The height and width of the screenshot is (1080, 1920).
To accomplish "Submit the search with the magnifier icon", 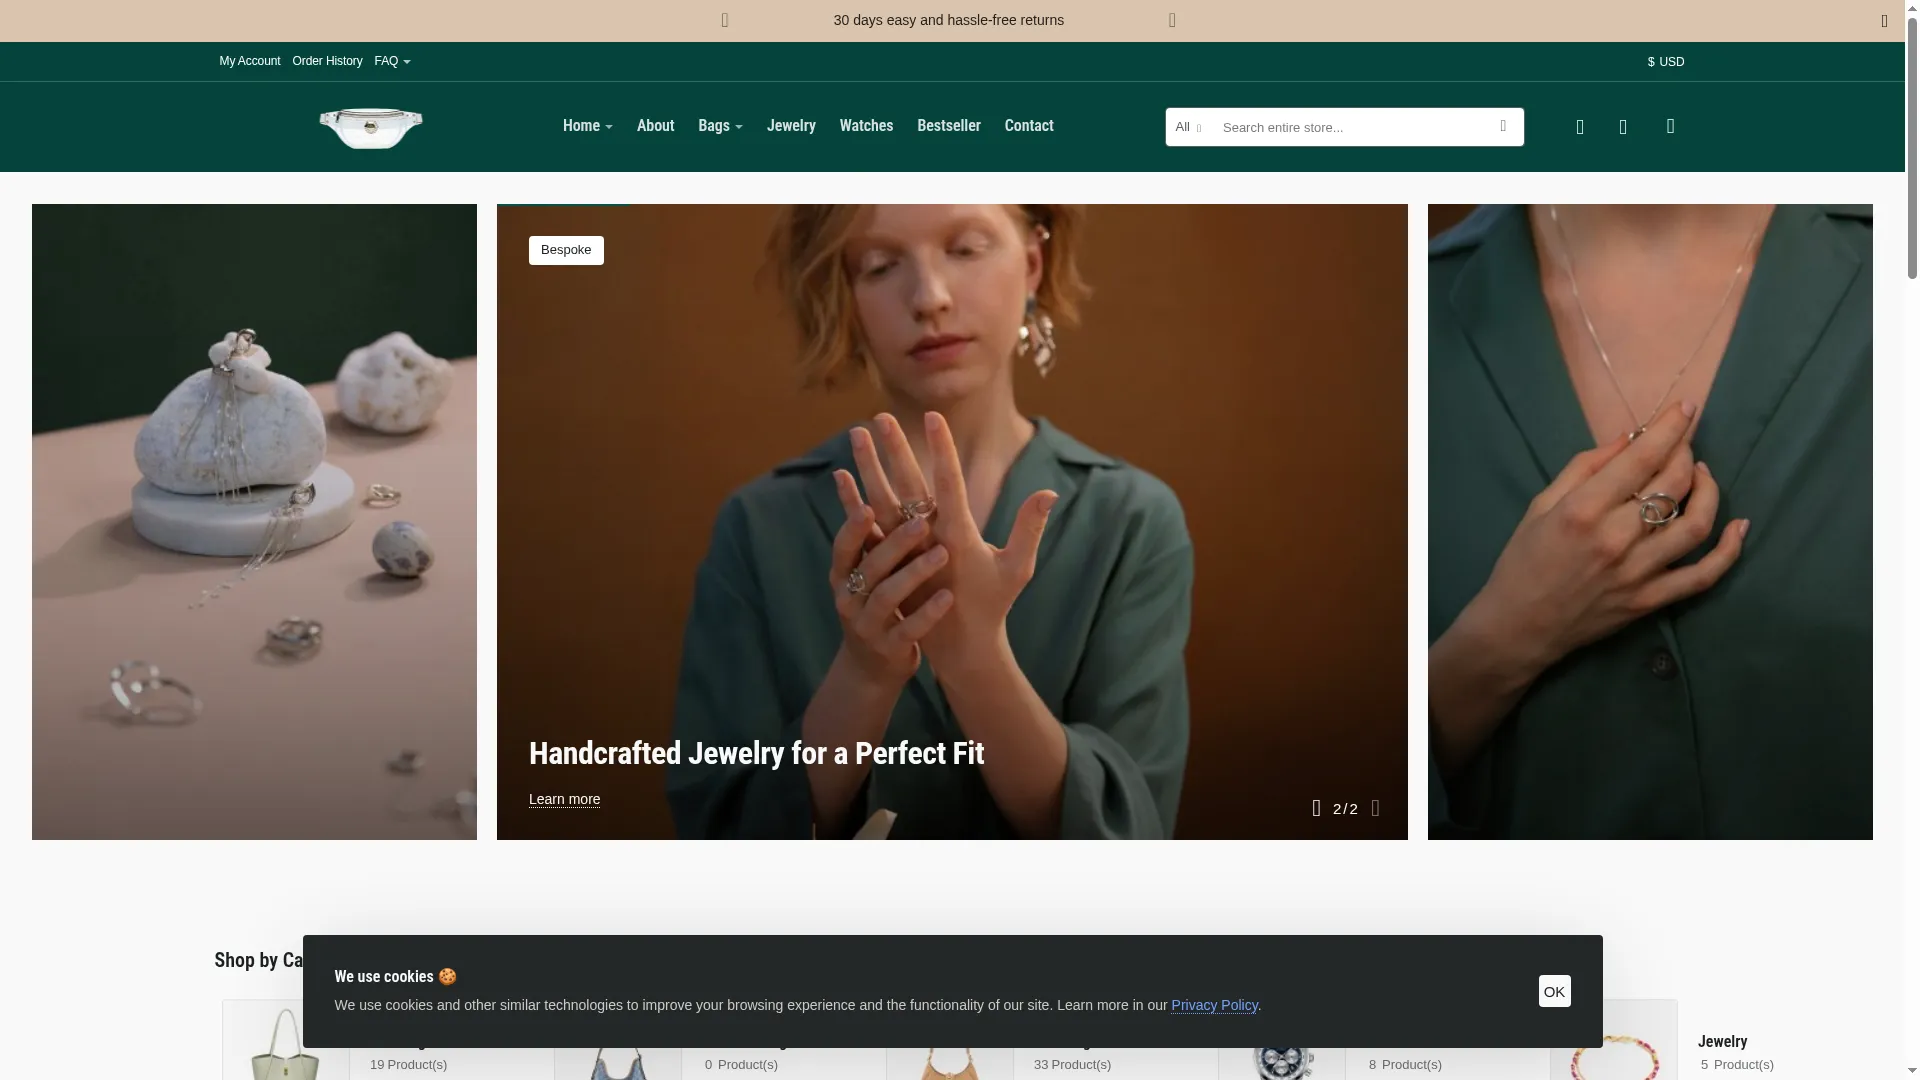I will click(x=1503, y=126).
